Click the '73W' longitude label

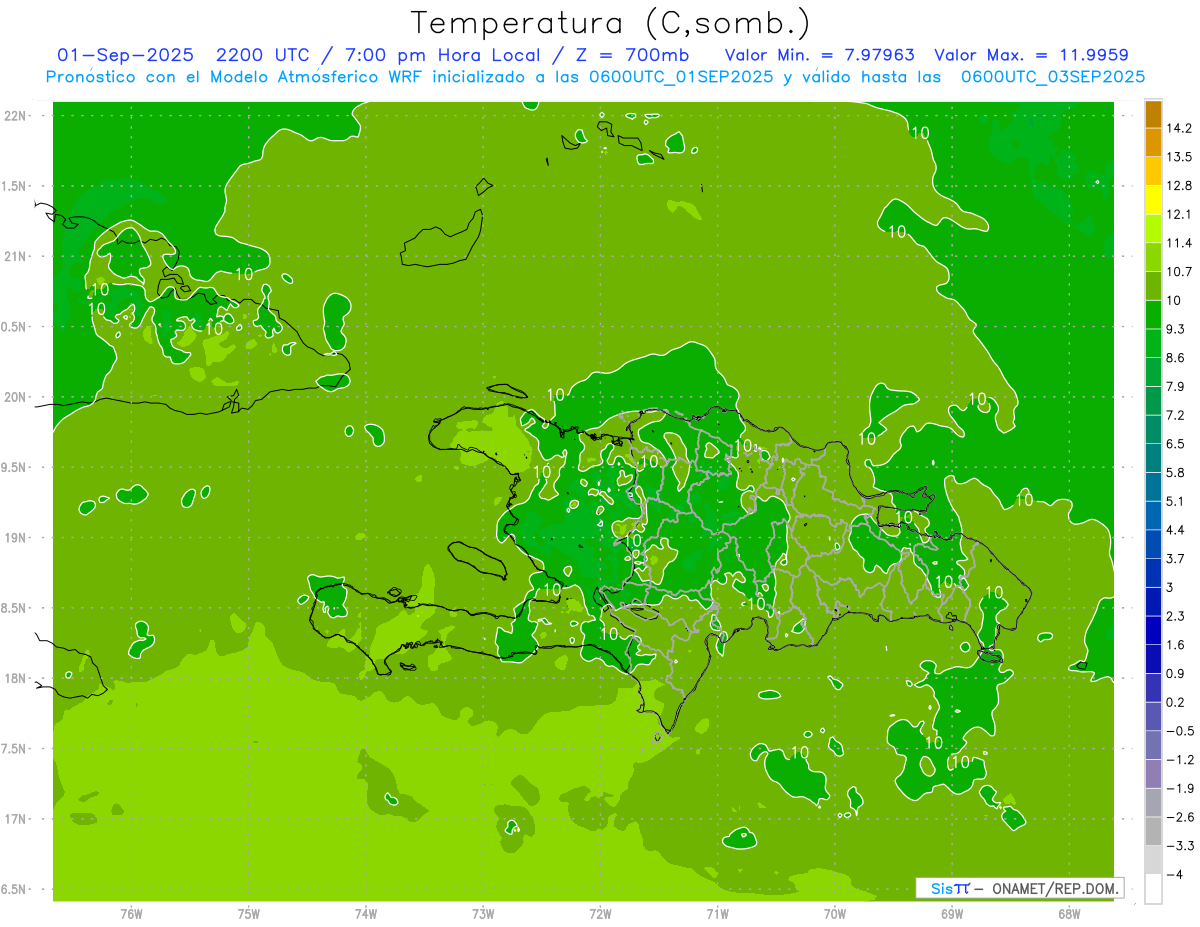point(483,913)
